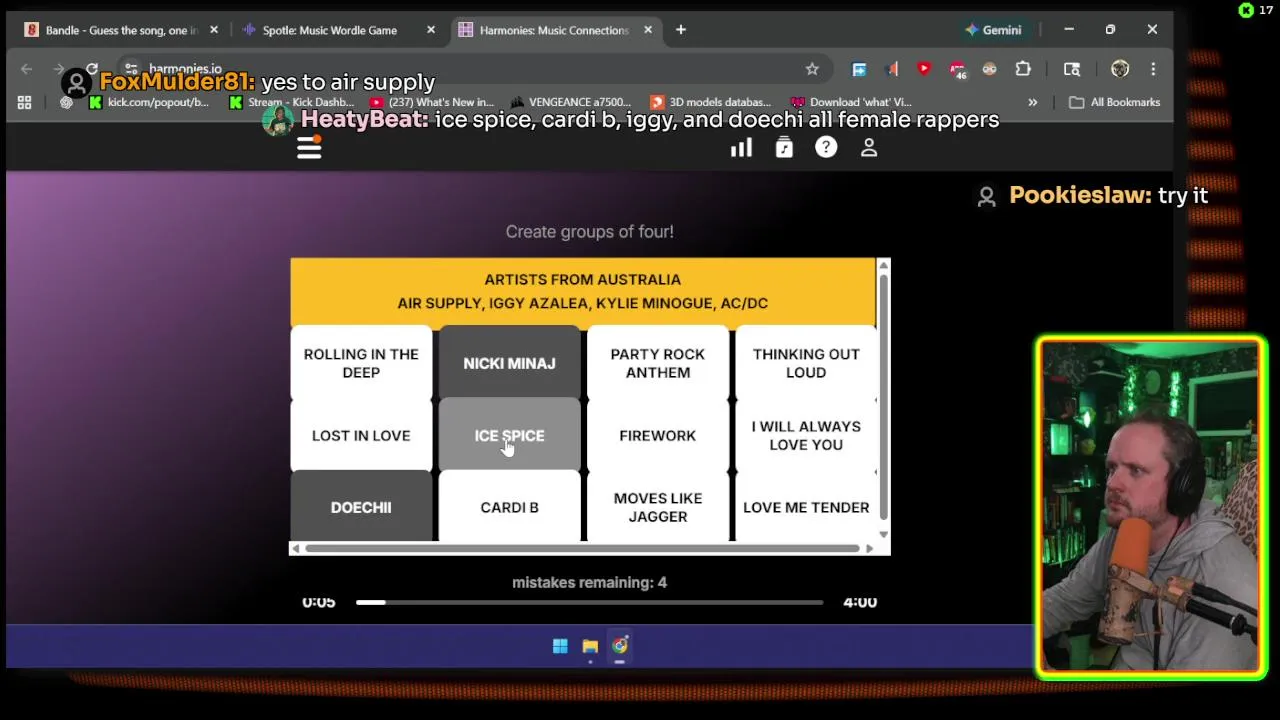Bookmark this page with the star icon
Screen dimensions: 1280x720
(812, 69)
